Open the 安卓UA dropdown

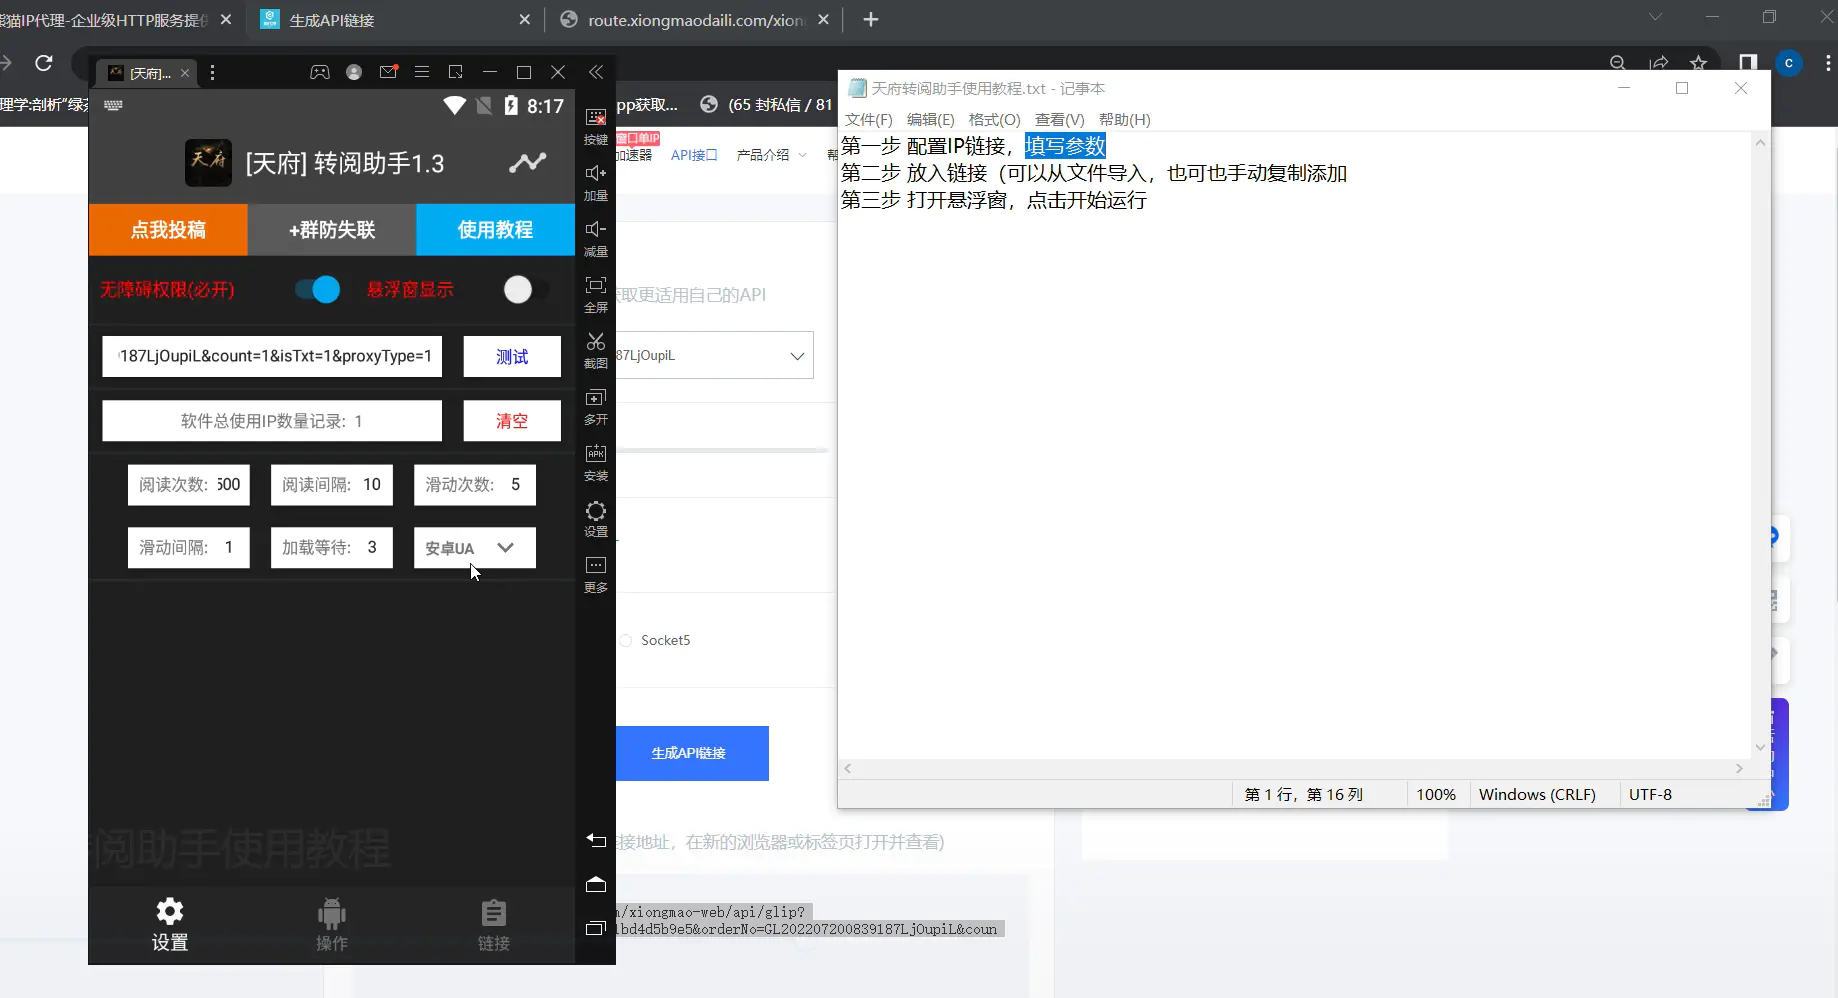tap(474, 548)
